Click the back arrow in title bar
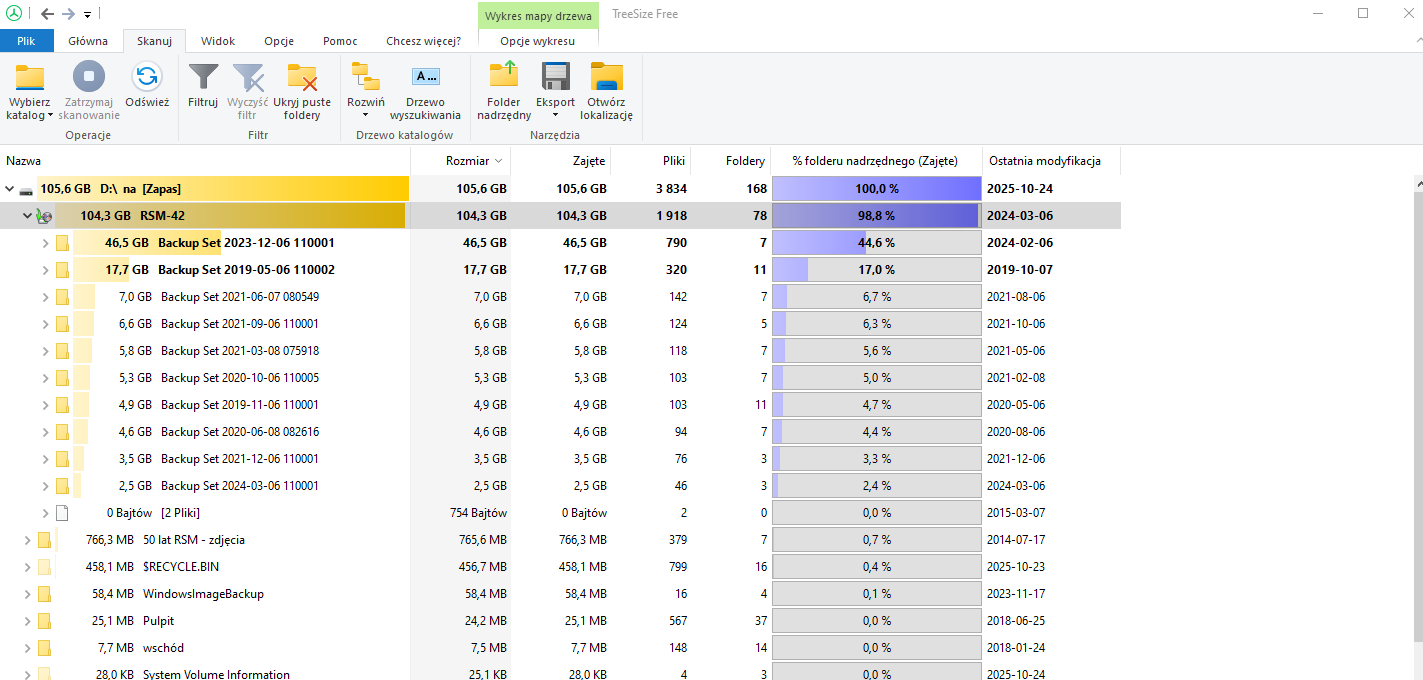Viewport: 1423px width, 680px height. coord(47,14)
